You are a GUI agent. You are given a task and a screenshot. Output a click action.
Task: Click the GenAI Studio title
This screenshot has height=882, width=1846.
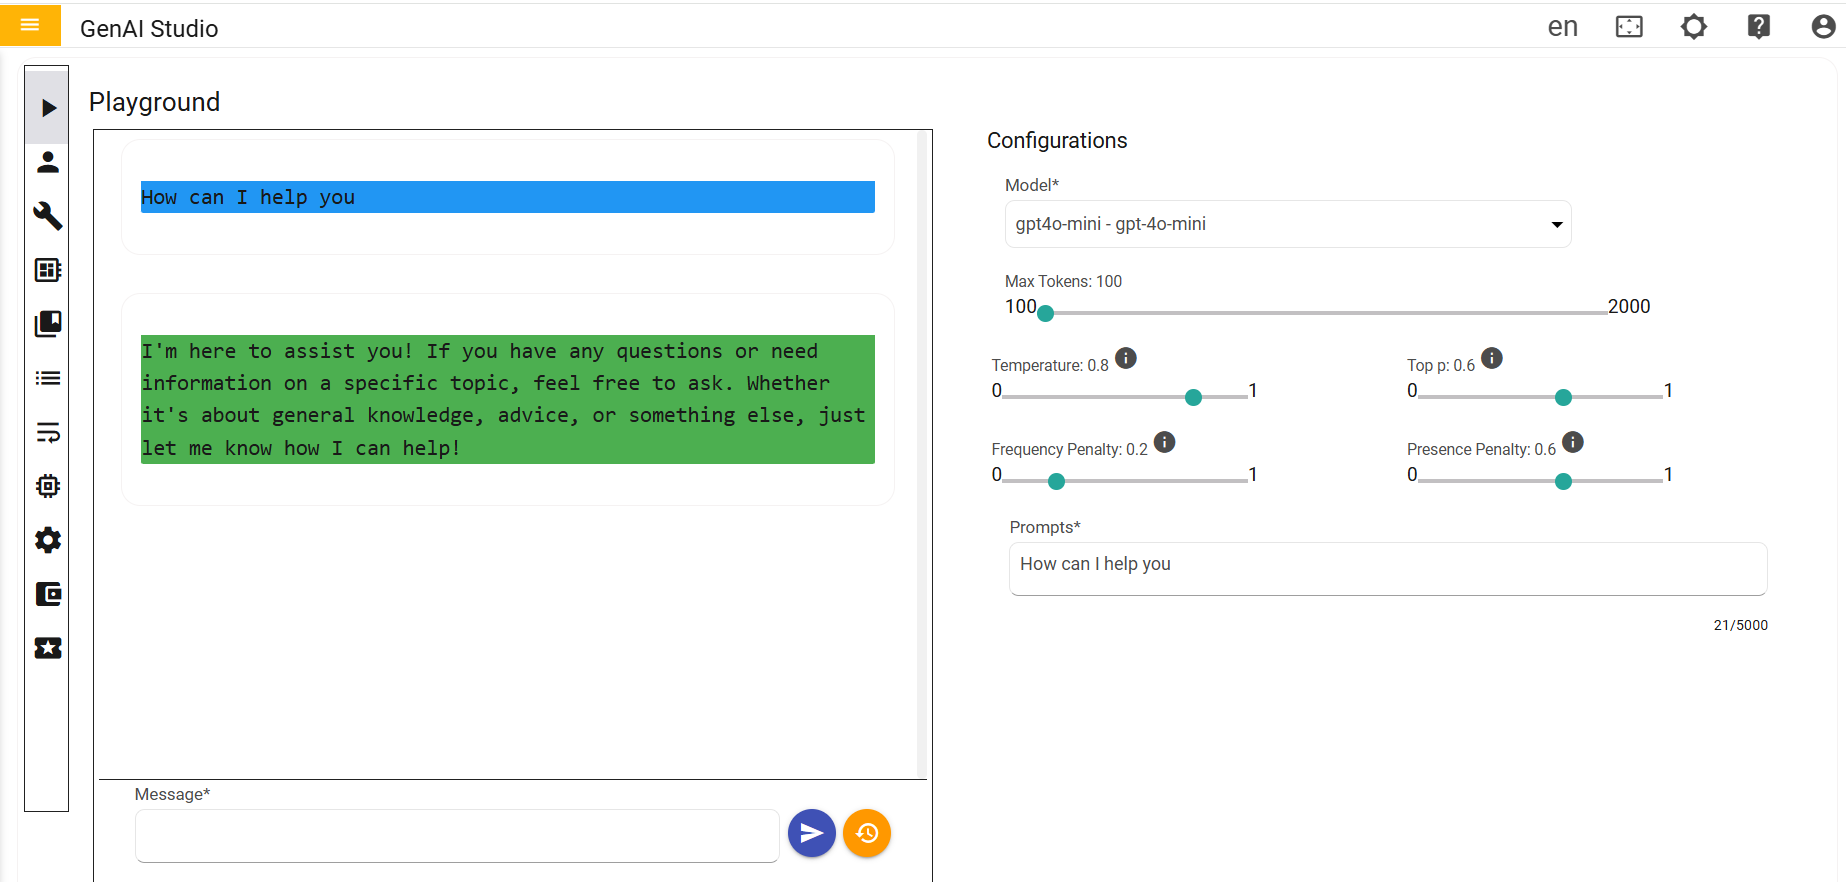(x=149, y=29)
